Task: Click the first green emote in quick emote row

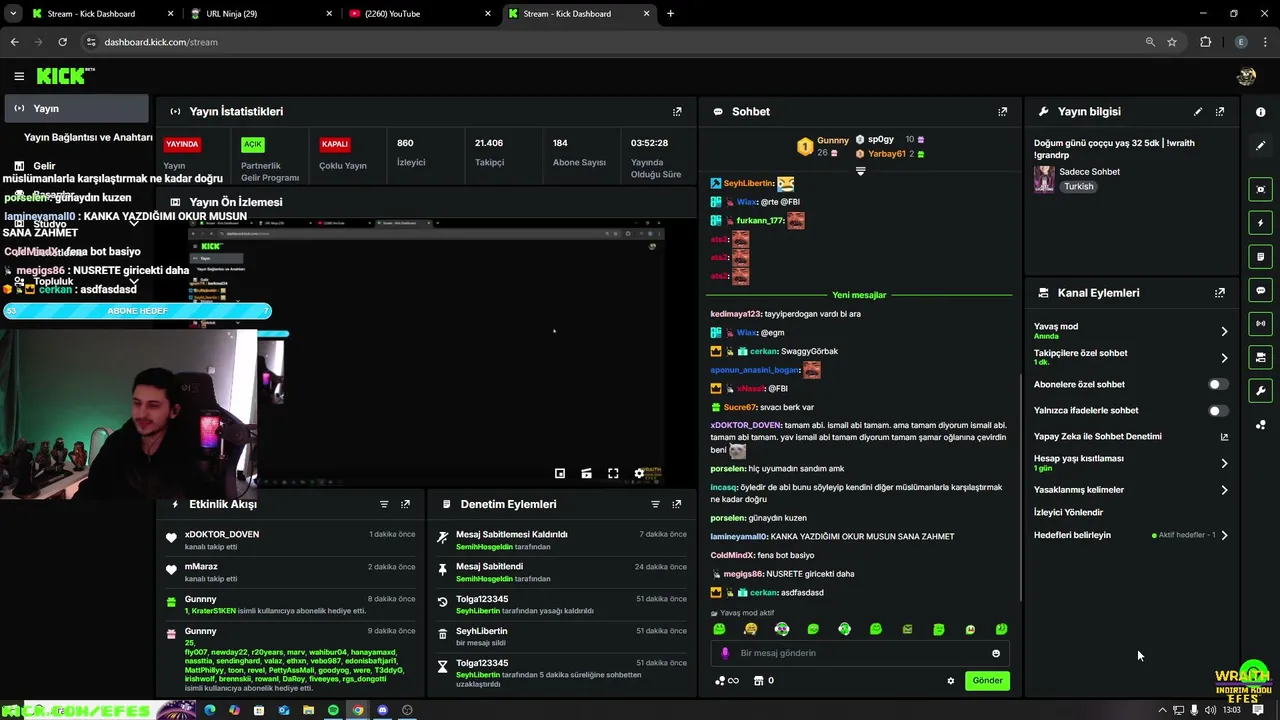Action: (x=719, y=629)
